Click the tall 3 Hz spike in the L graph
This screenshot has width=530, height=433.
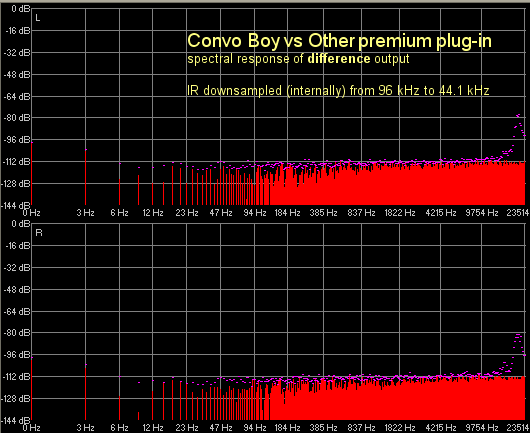coord(86,177)
